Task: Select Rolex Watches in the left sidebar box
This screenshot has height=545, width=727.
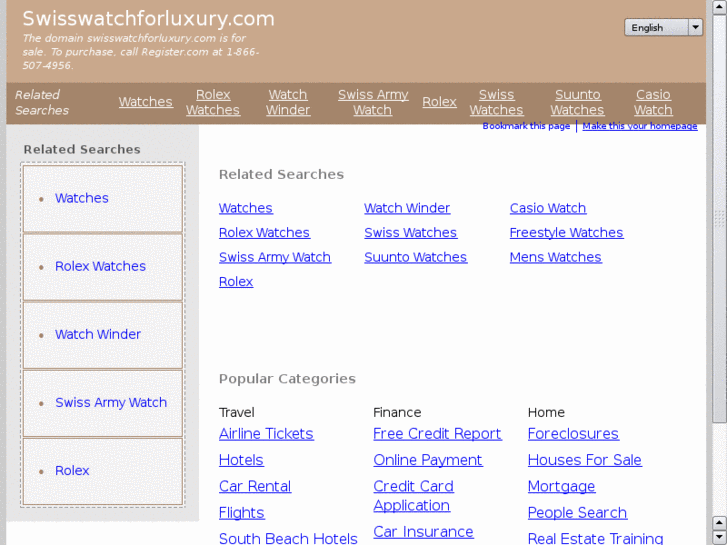Action: pyautogui.click(x=100, y=266)
